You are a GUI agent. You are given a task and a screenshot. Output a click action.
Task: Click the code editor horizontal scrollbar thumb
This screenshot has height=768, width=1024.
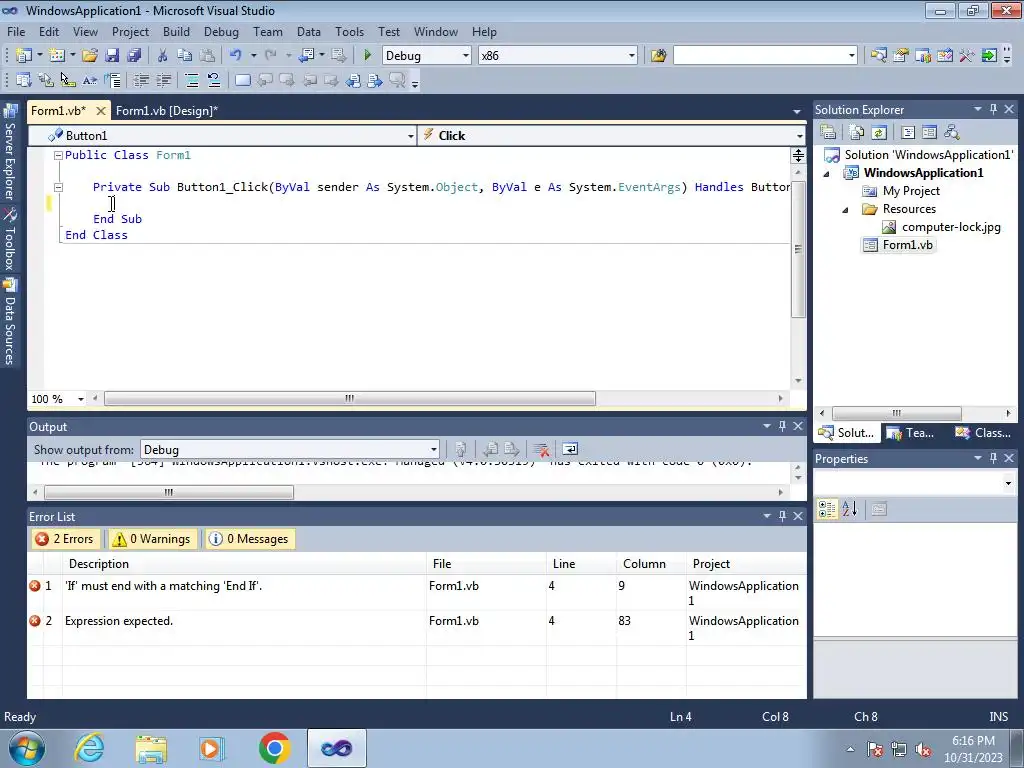[x=350, y=398]
